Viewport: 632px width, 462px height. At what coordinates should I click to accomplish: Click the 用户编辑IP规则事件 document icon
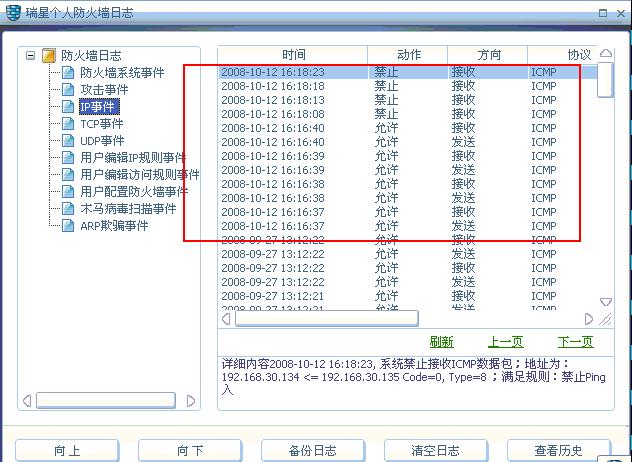tap(68, 157)
